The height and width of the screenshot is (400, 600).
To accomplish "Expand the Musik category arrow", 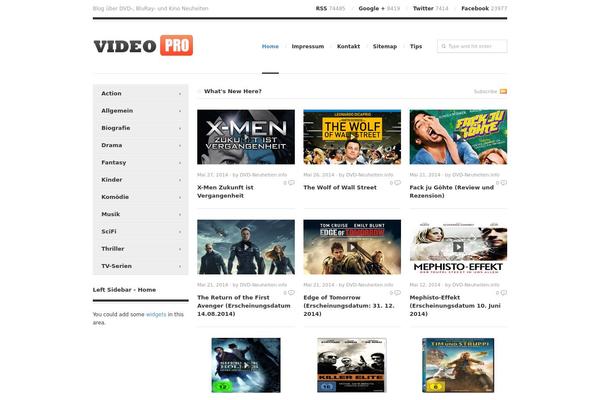I will (180, 214).
